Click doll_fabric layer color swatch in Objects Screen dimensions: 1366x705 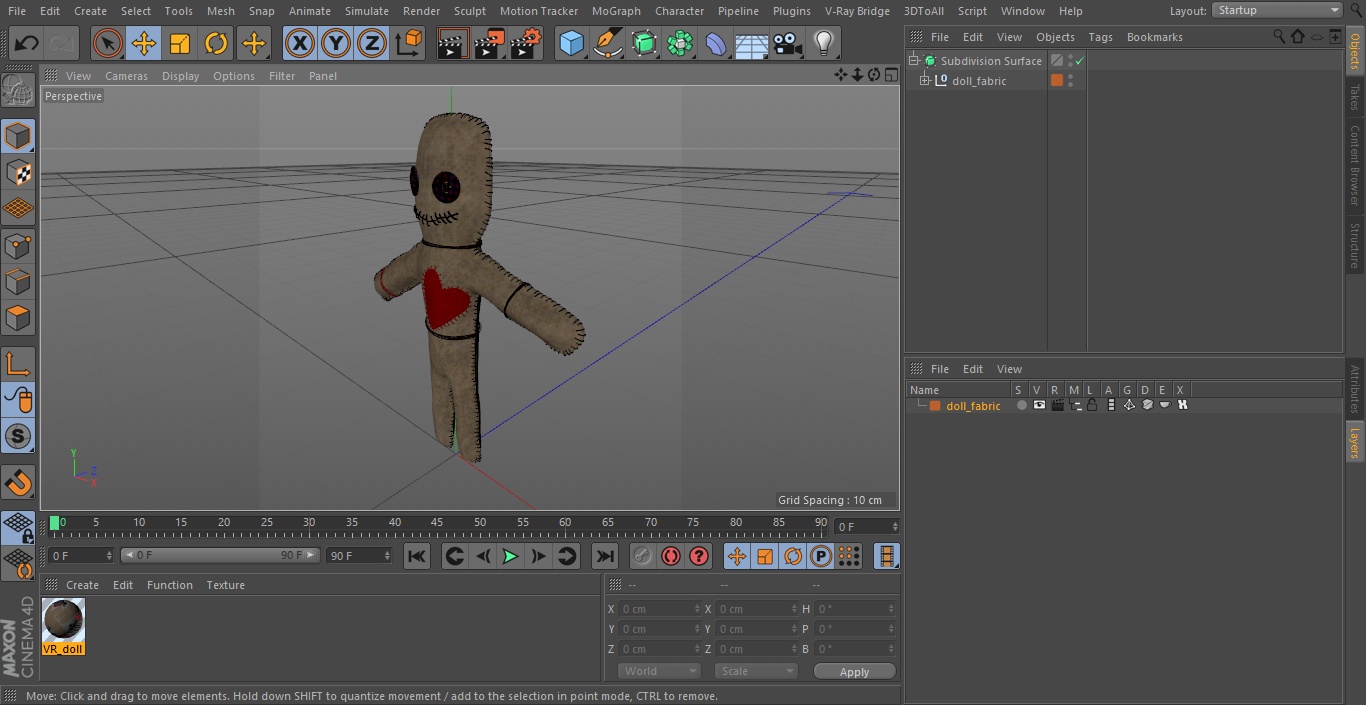pos(1057,81)
